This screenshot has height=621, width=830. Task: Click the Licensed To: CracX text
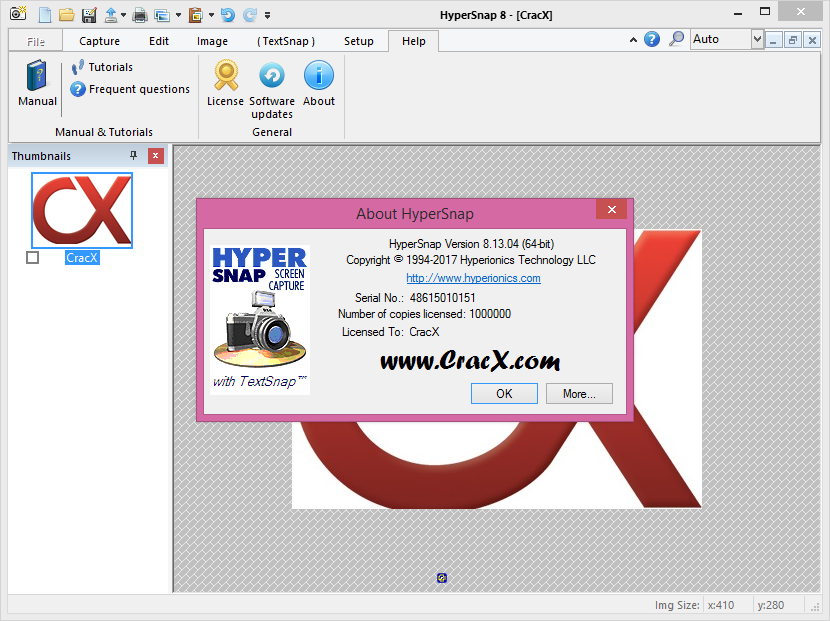[391, 332]
